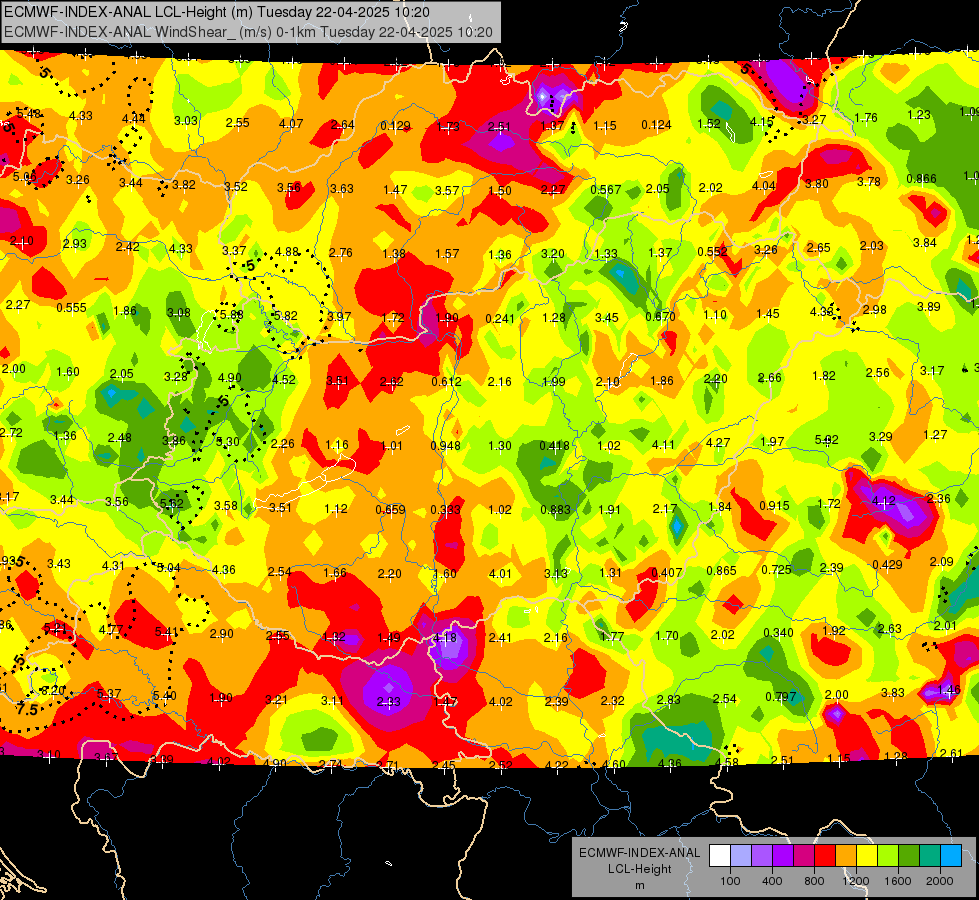
Task: Click the 7.5 dotted contour label
Action: click(27, 710)
